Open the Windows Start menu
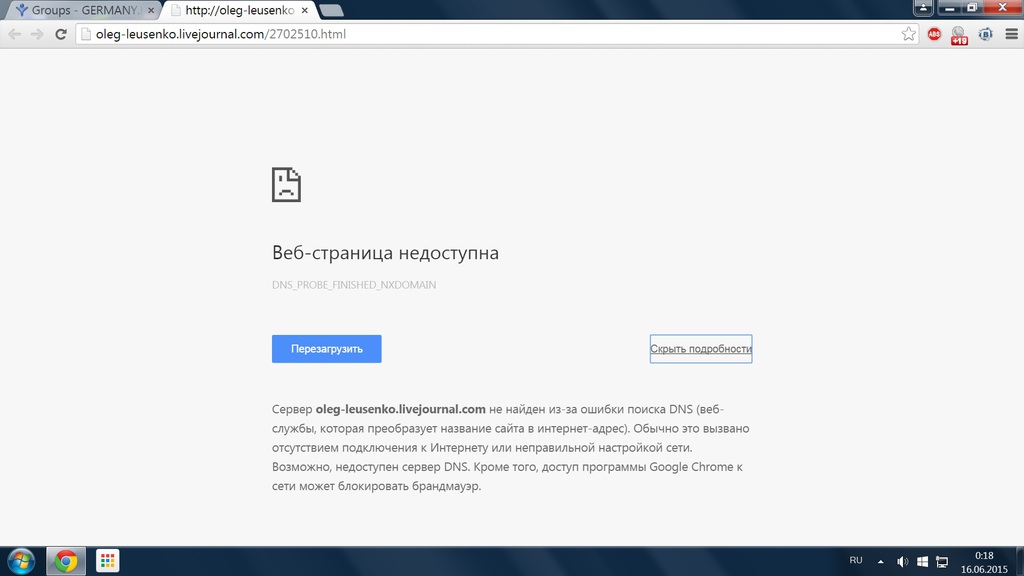This screenshot has width=1024, height=576. [x=21, y=561]
